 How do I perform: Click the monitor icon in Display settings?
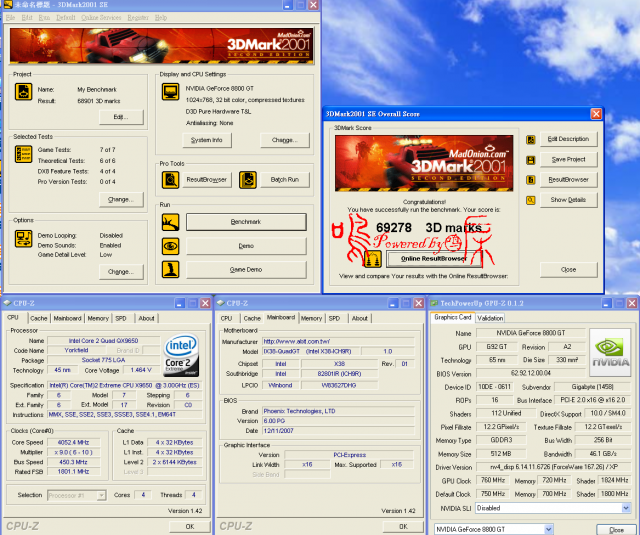(170, 92)
